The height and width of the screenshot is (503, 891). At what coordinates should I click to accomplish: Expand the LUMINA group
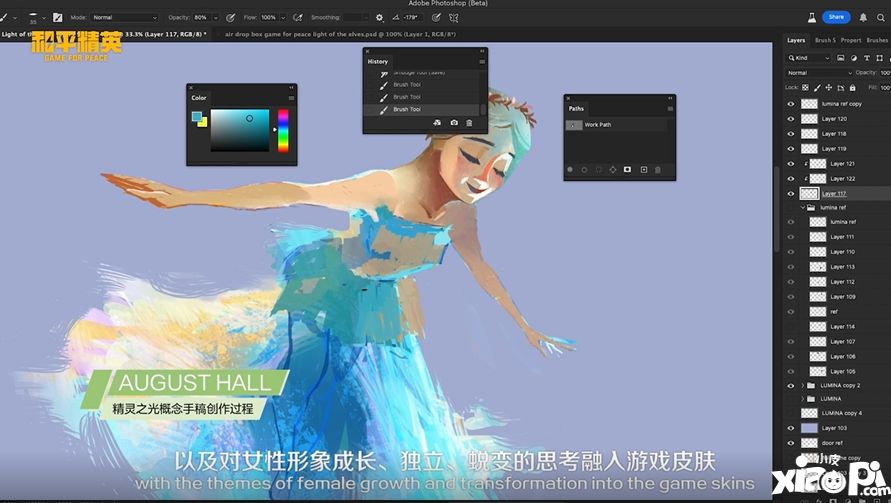803,399
